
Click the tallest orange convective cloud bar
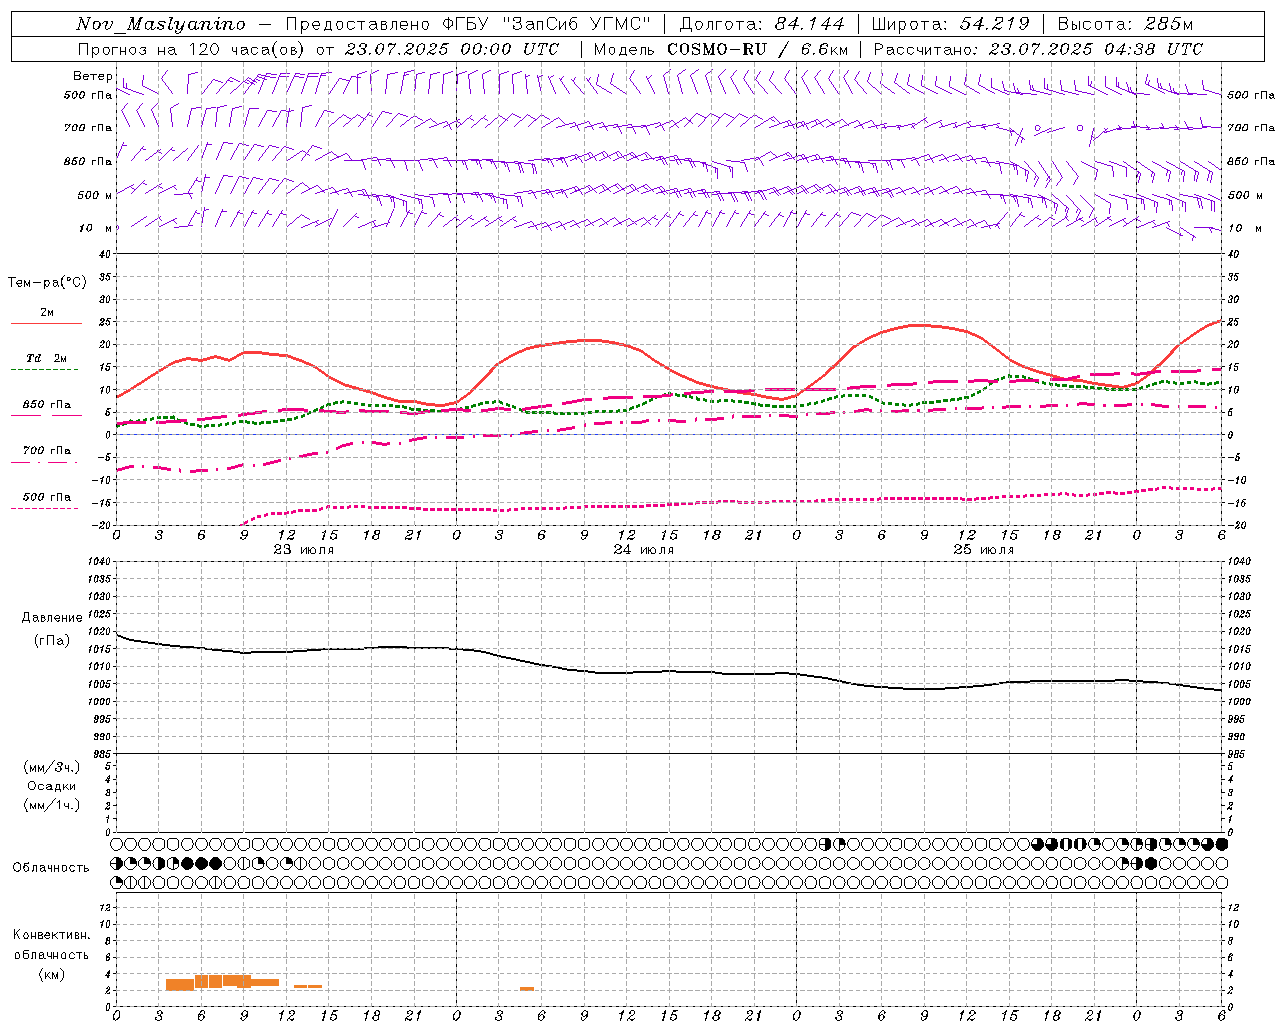pyautogui.click(x=222, y=981)
